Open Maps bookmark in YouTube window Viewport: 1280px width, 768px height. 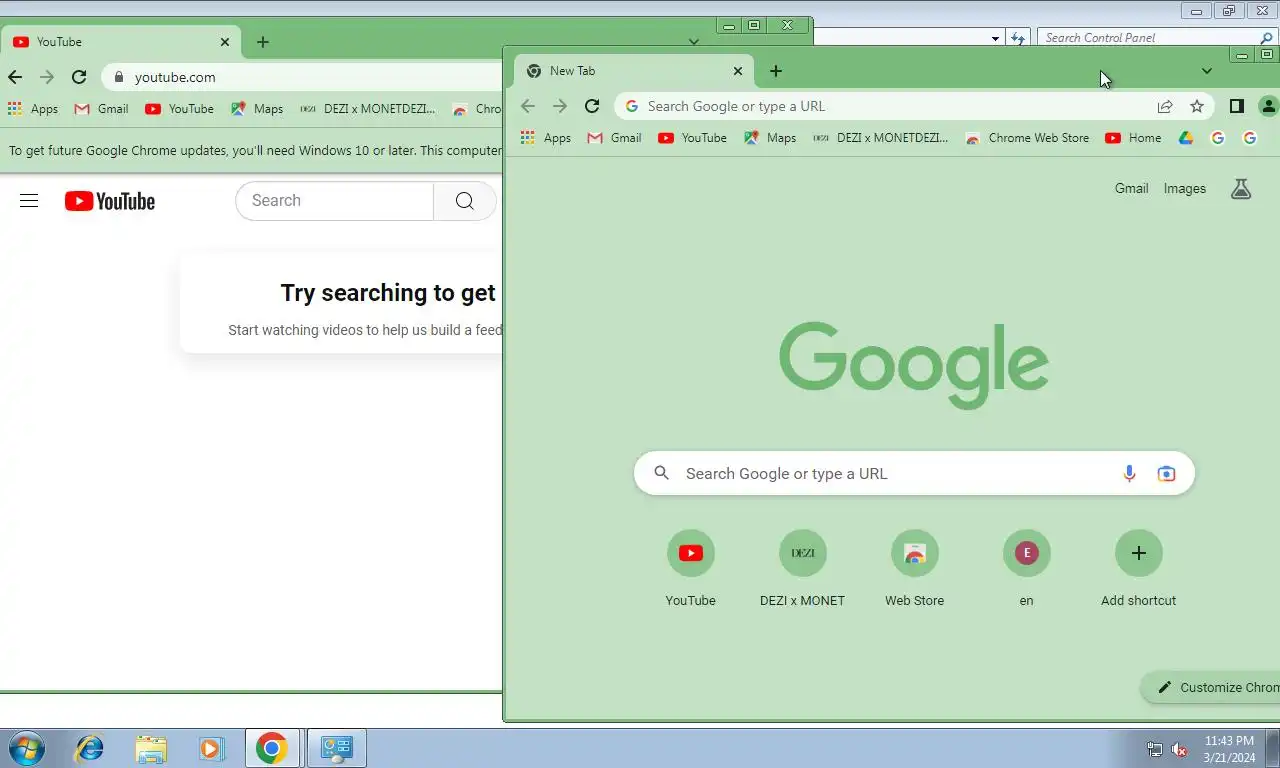click(257, 109)
